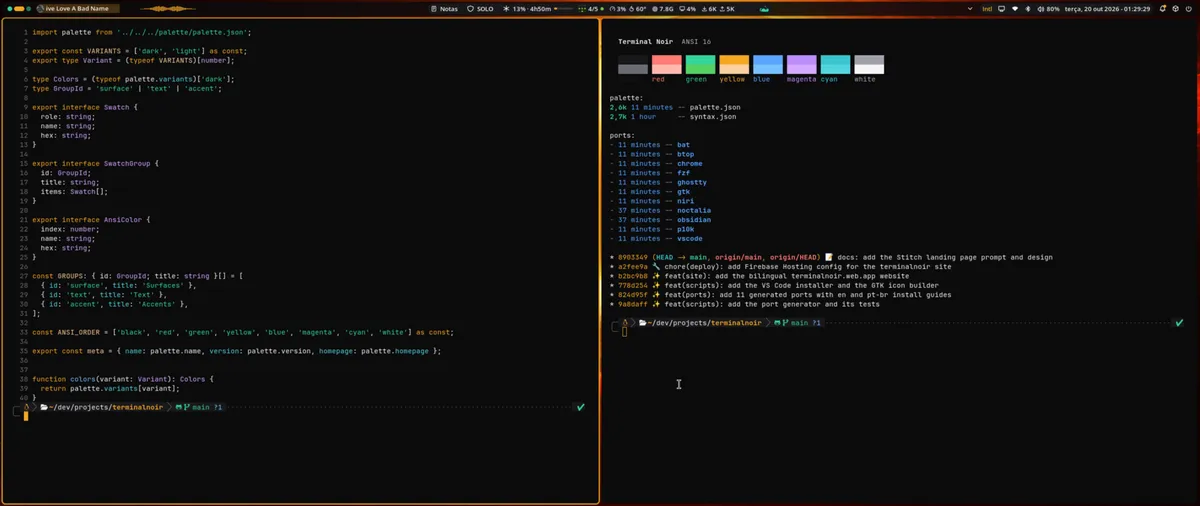Screen dimensions: 1200x506
Task: Open the control center icon beside the bell
Action: coord(1175,9)
